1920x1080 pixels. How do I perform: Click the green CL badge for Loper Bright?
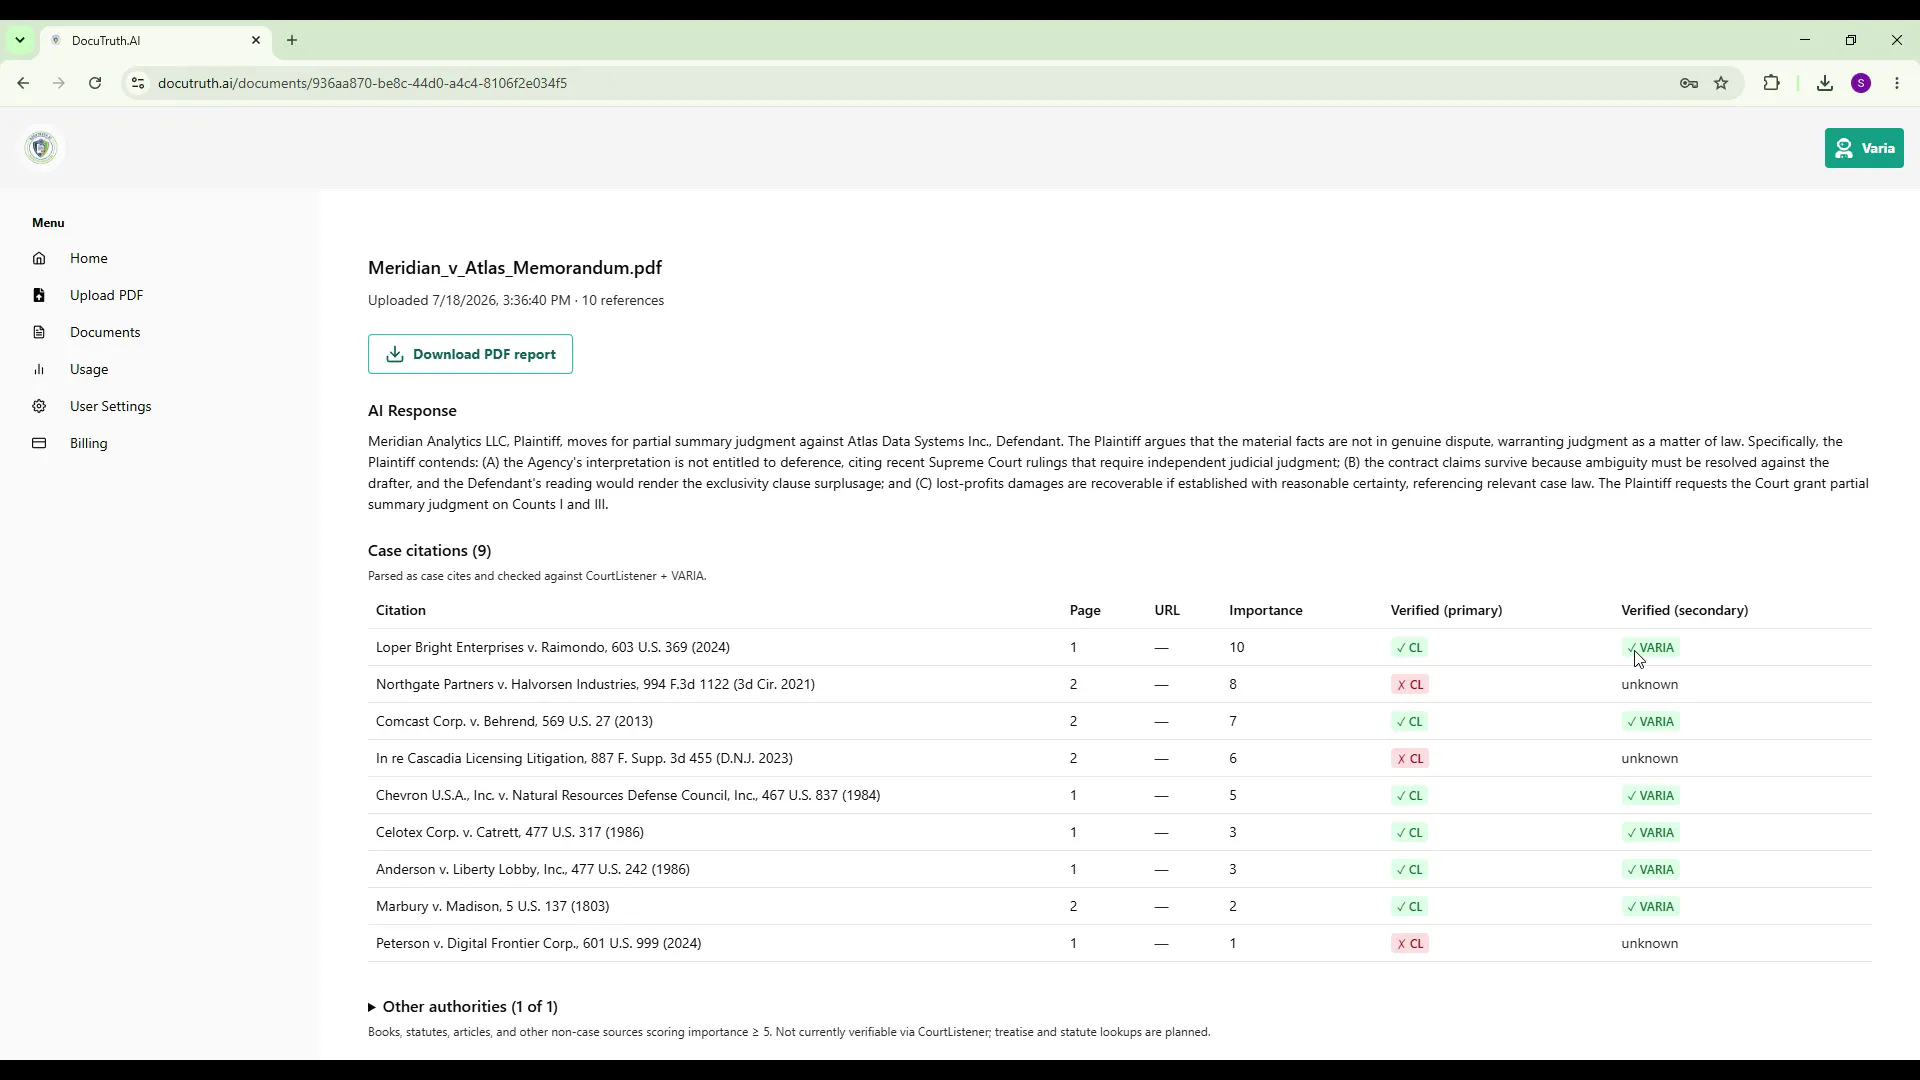[1409, 648]
